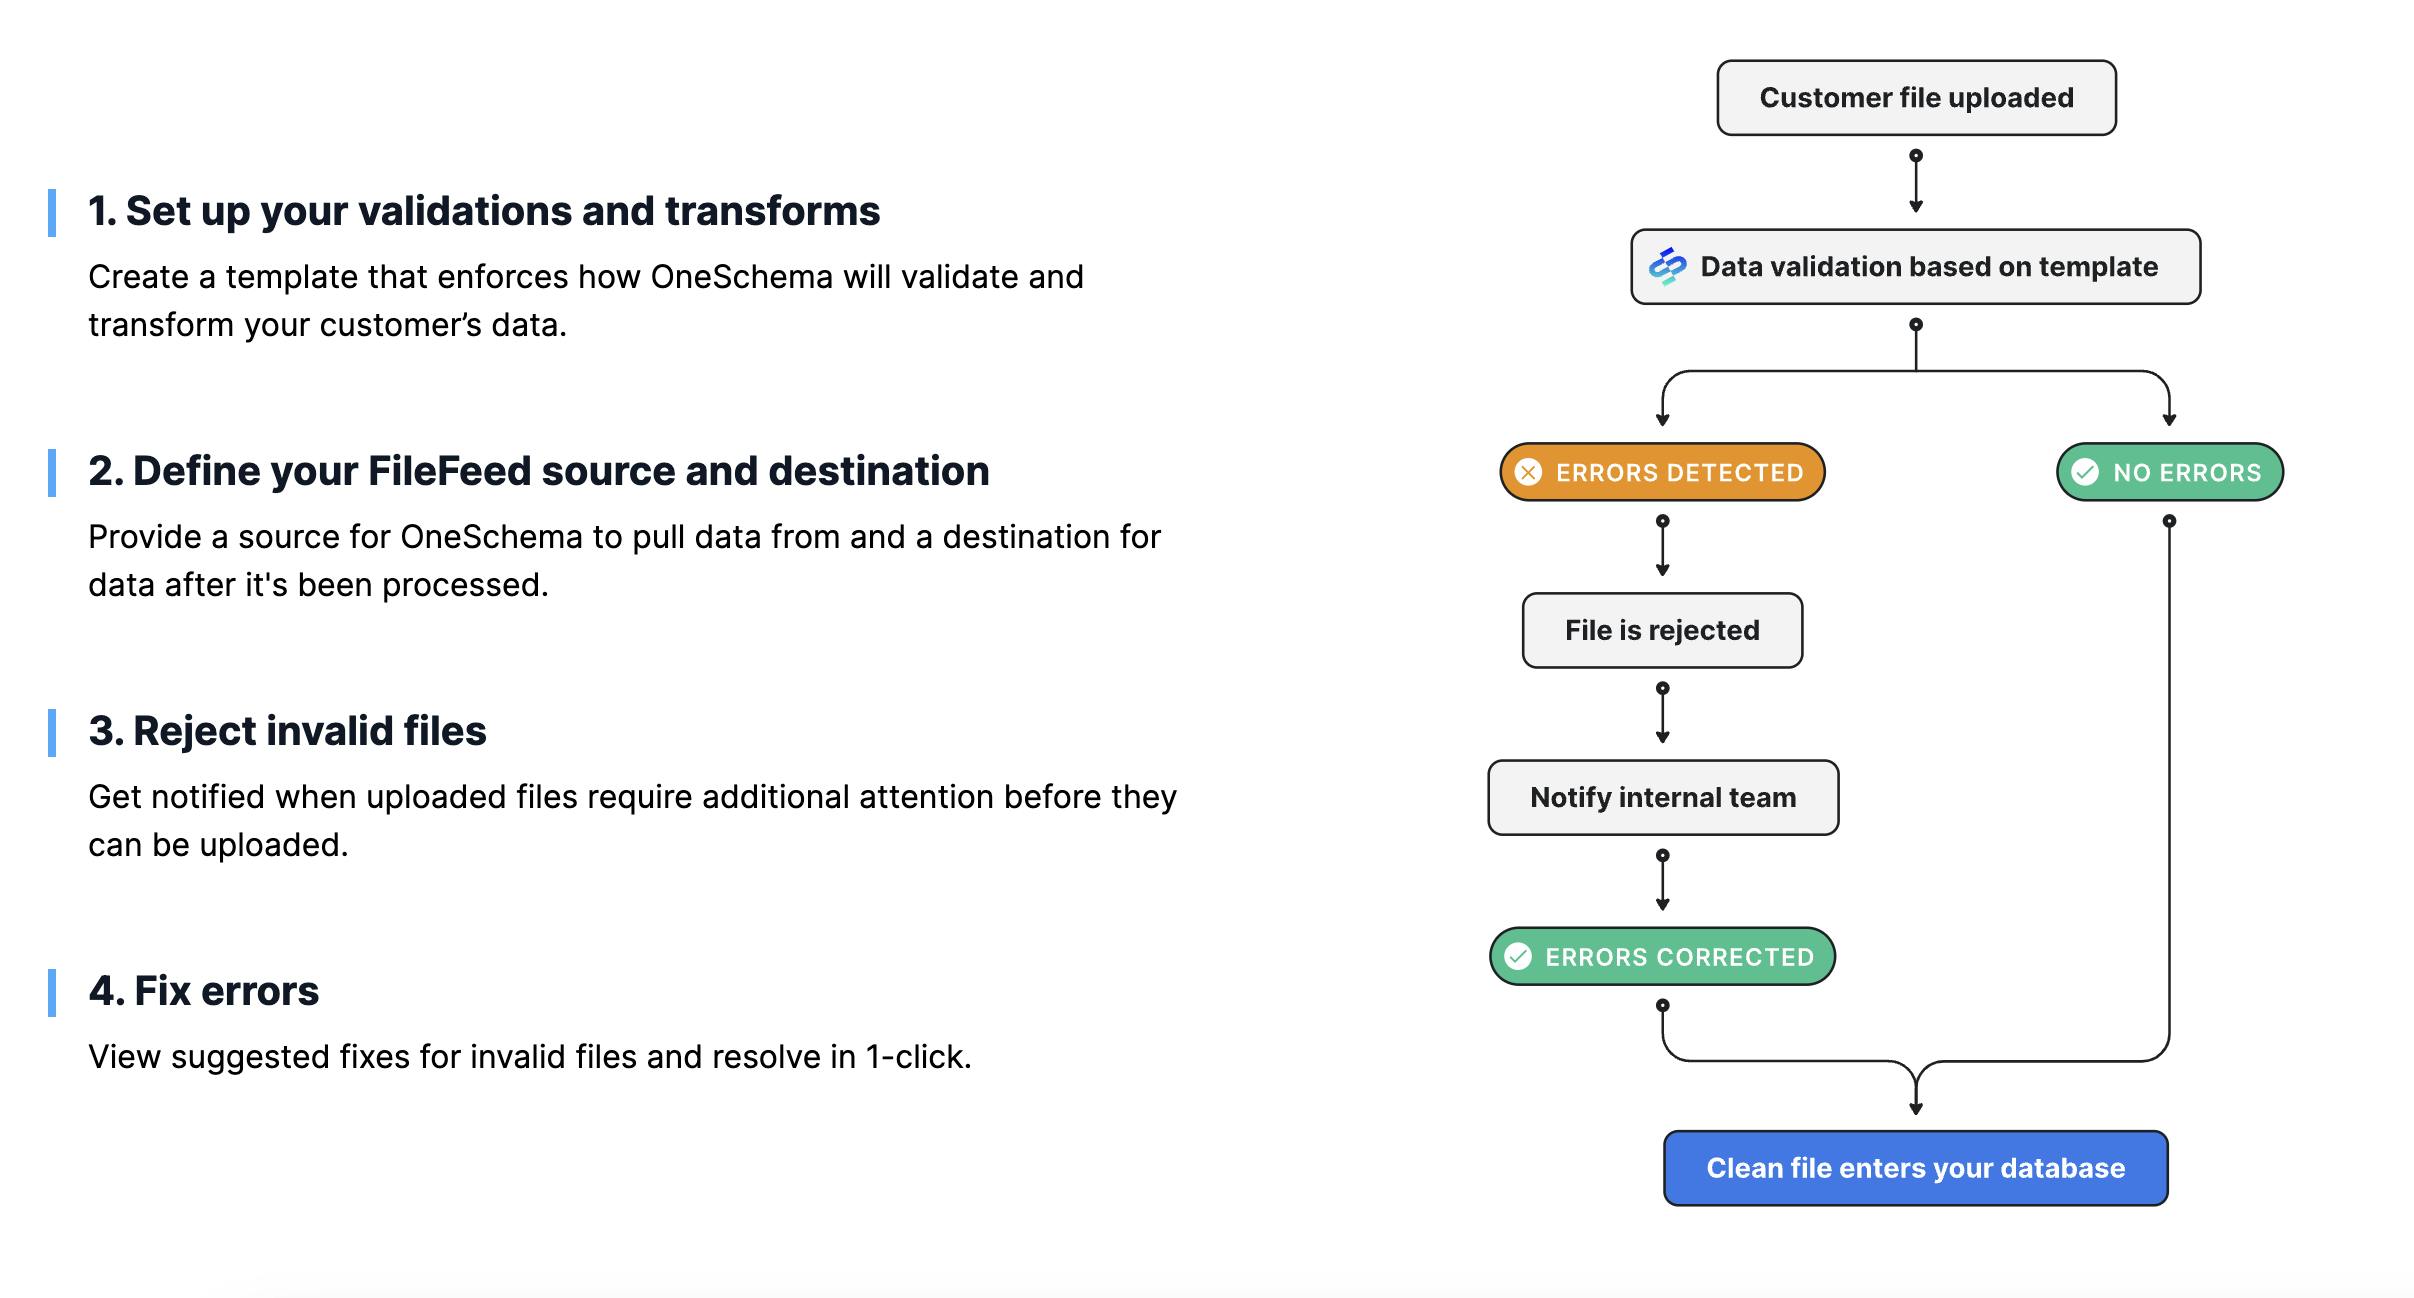2414x1298 pixels.
Task: Click the Notify internal team box
Action: 1663,798
